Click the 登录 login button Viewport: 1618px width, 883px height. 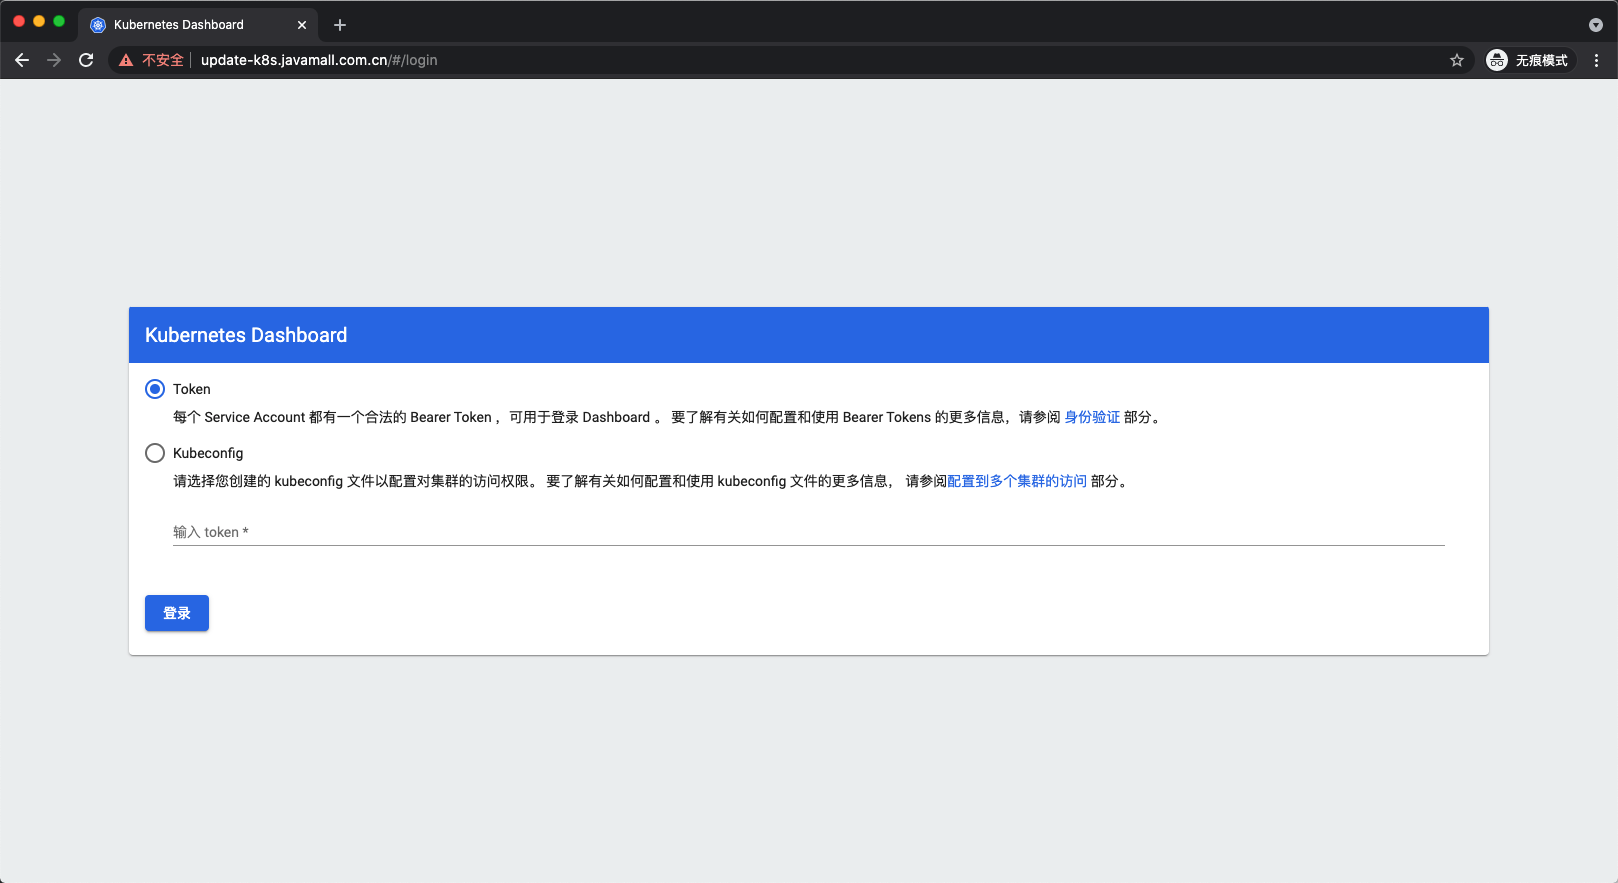pyautogui.click(x=177, y=613)
